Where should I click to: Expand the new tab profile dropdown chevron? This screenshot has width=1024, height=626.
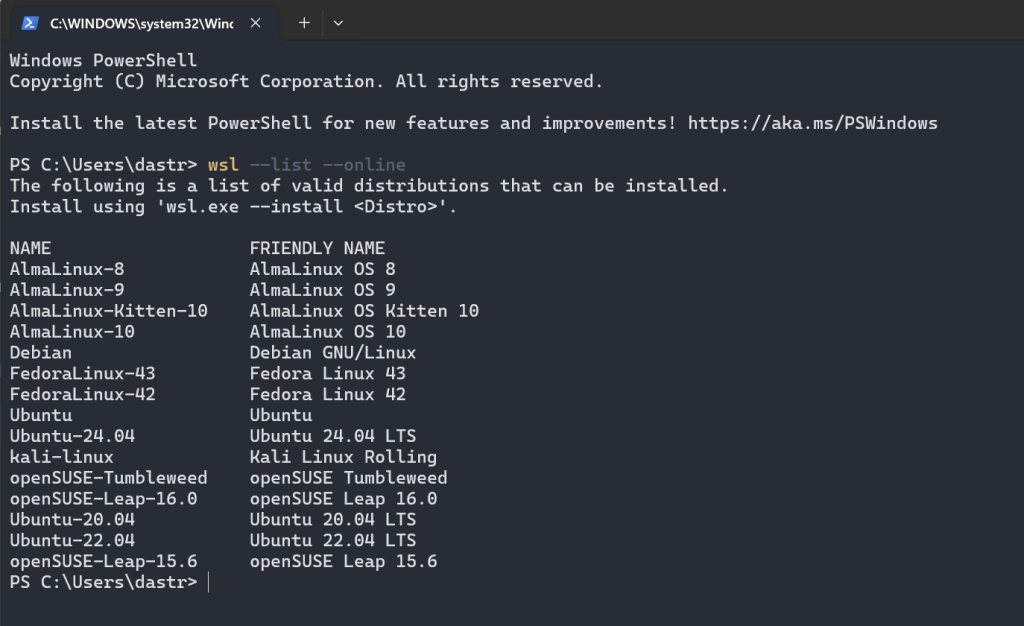(338, 23)
